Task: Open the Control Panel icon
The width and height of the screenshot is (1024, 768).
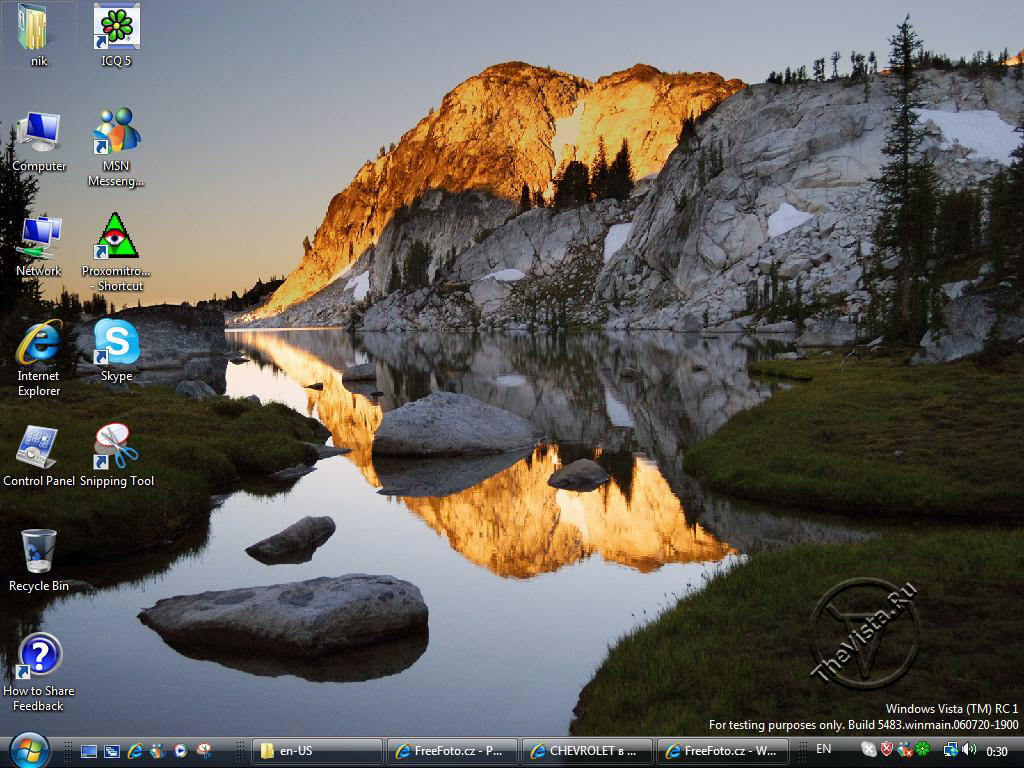Action: coord(39,456)
